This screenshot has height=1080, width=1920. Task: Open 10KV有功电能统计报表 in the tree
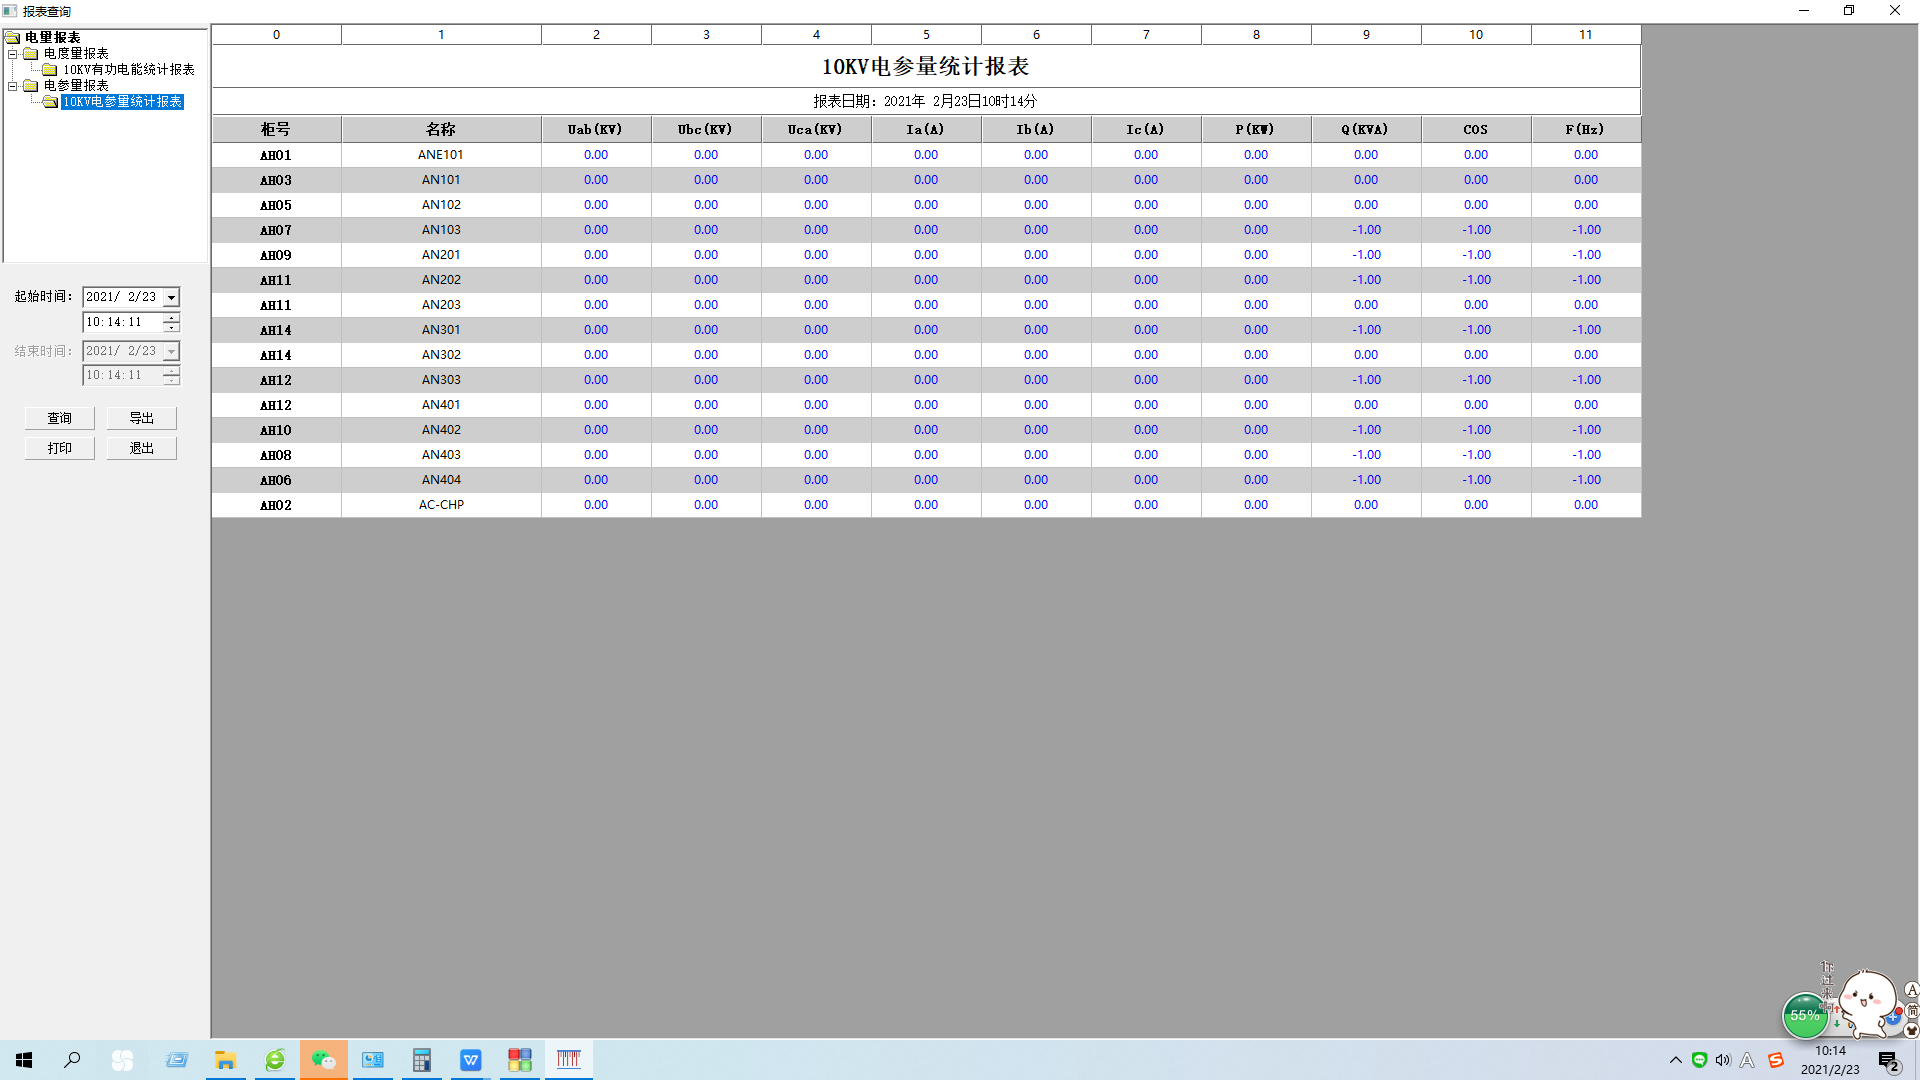[129, 70]
